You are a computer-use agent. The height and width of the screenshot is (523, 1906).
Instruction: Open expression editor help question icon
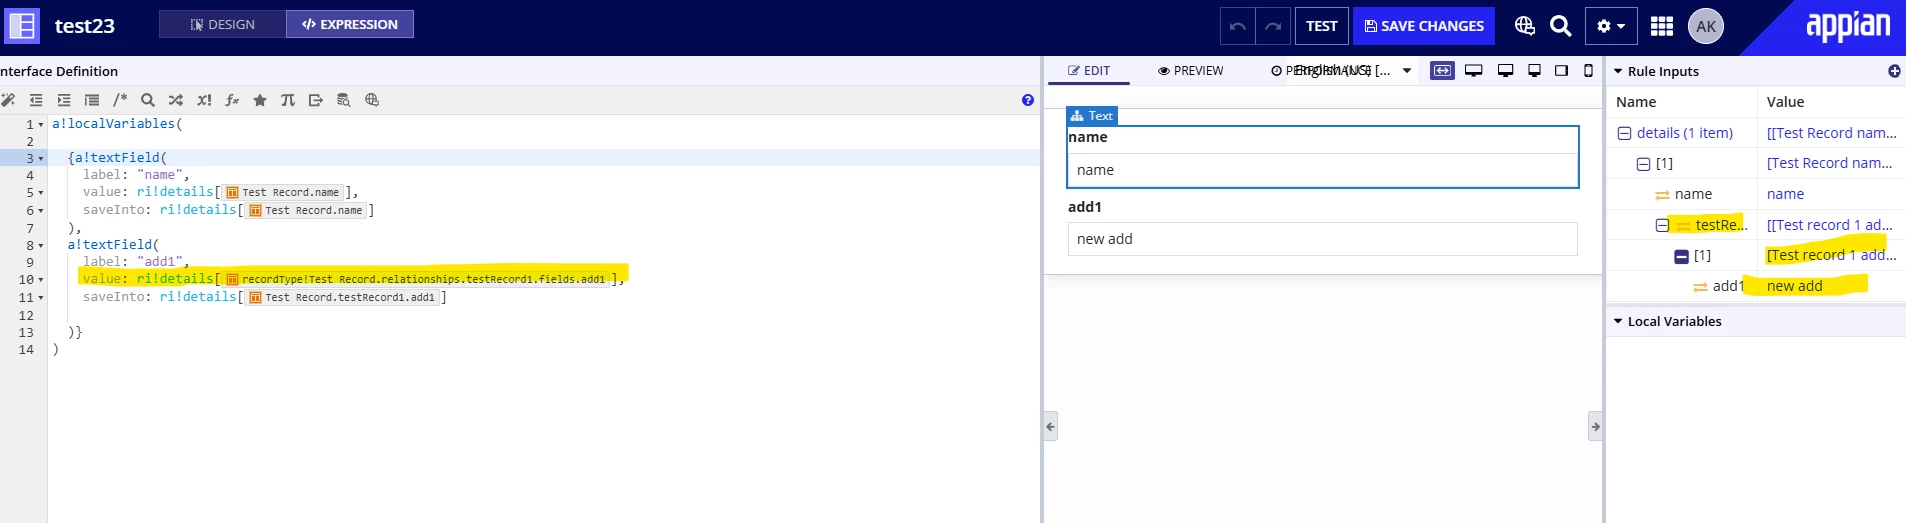pos(1028,100)
